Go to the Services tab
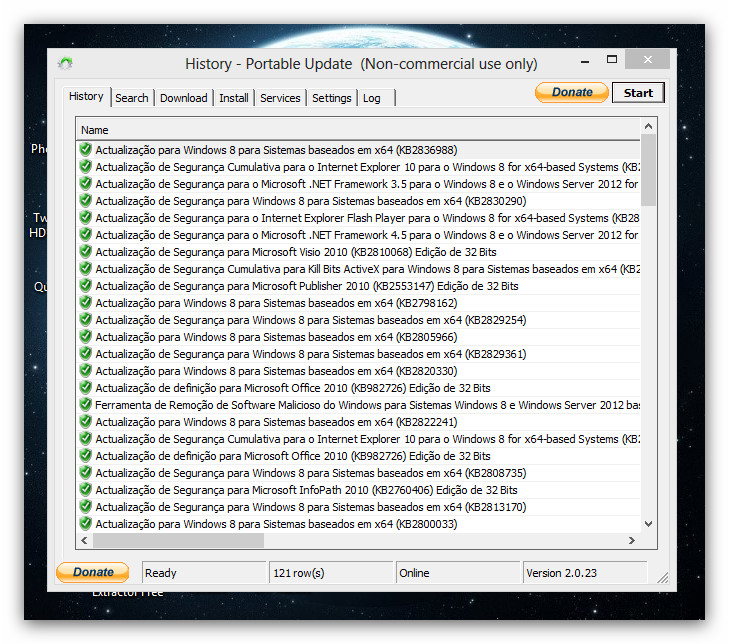This screenshot has width=729, height=644. pos(280,98)
